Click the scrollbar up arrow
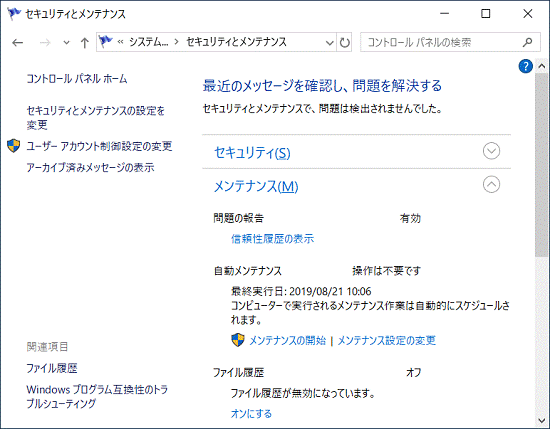The image size is (550, 429). pos(542,66)
